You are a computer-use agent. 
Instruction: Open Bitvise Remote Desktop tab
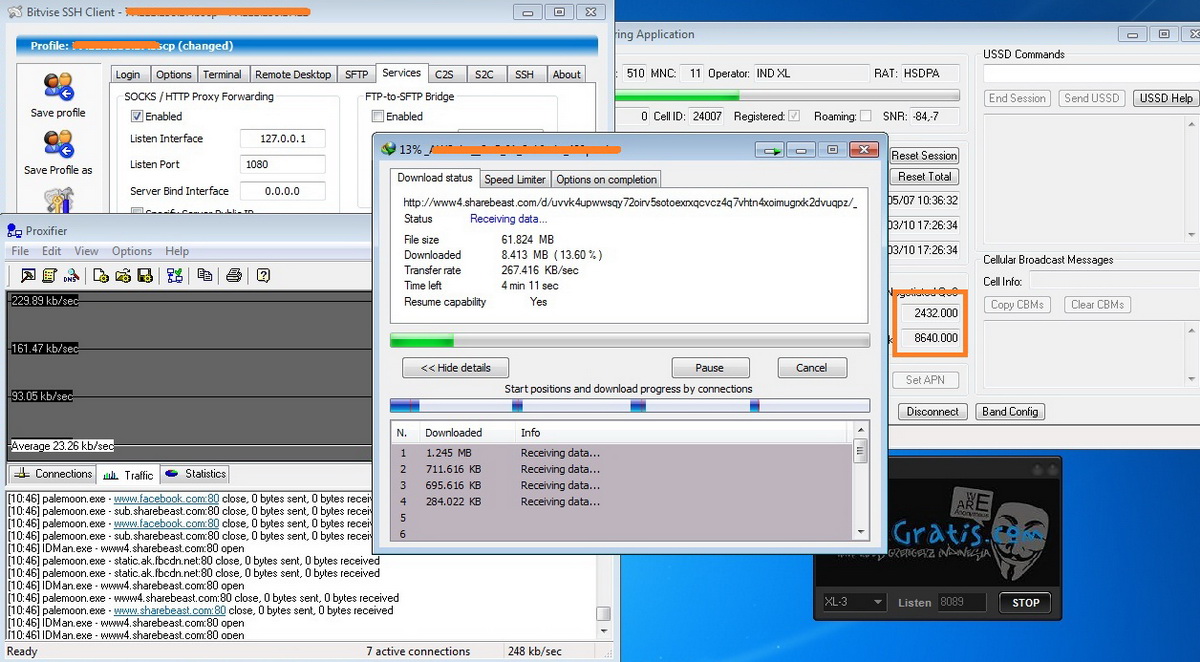pyautogui.click(x=293, y=74)
